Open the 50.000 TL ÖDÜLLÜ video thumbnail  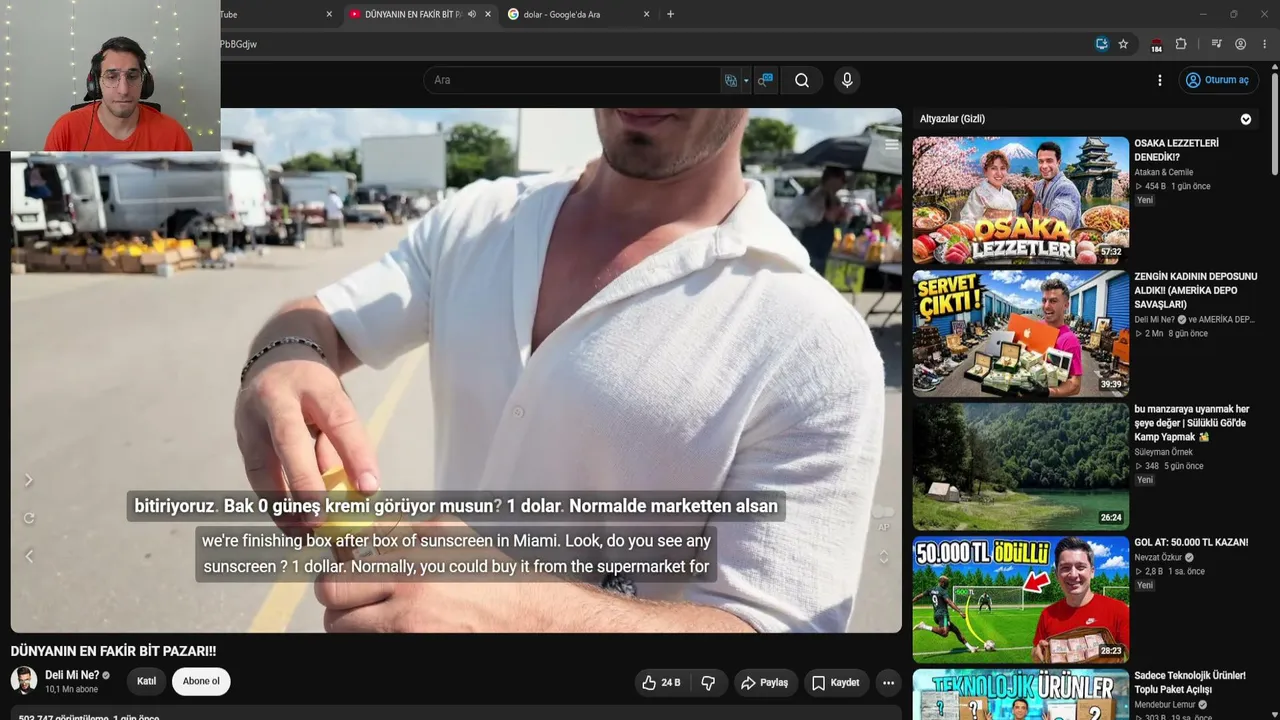1021,599
